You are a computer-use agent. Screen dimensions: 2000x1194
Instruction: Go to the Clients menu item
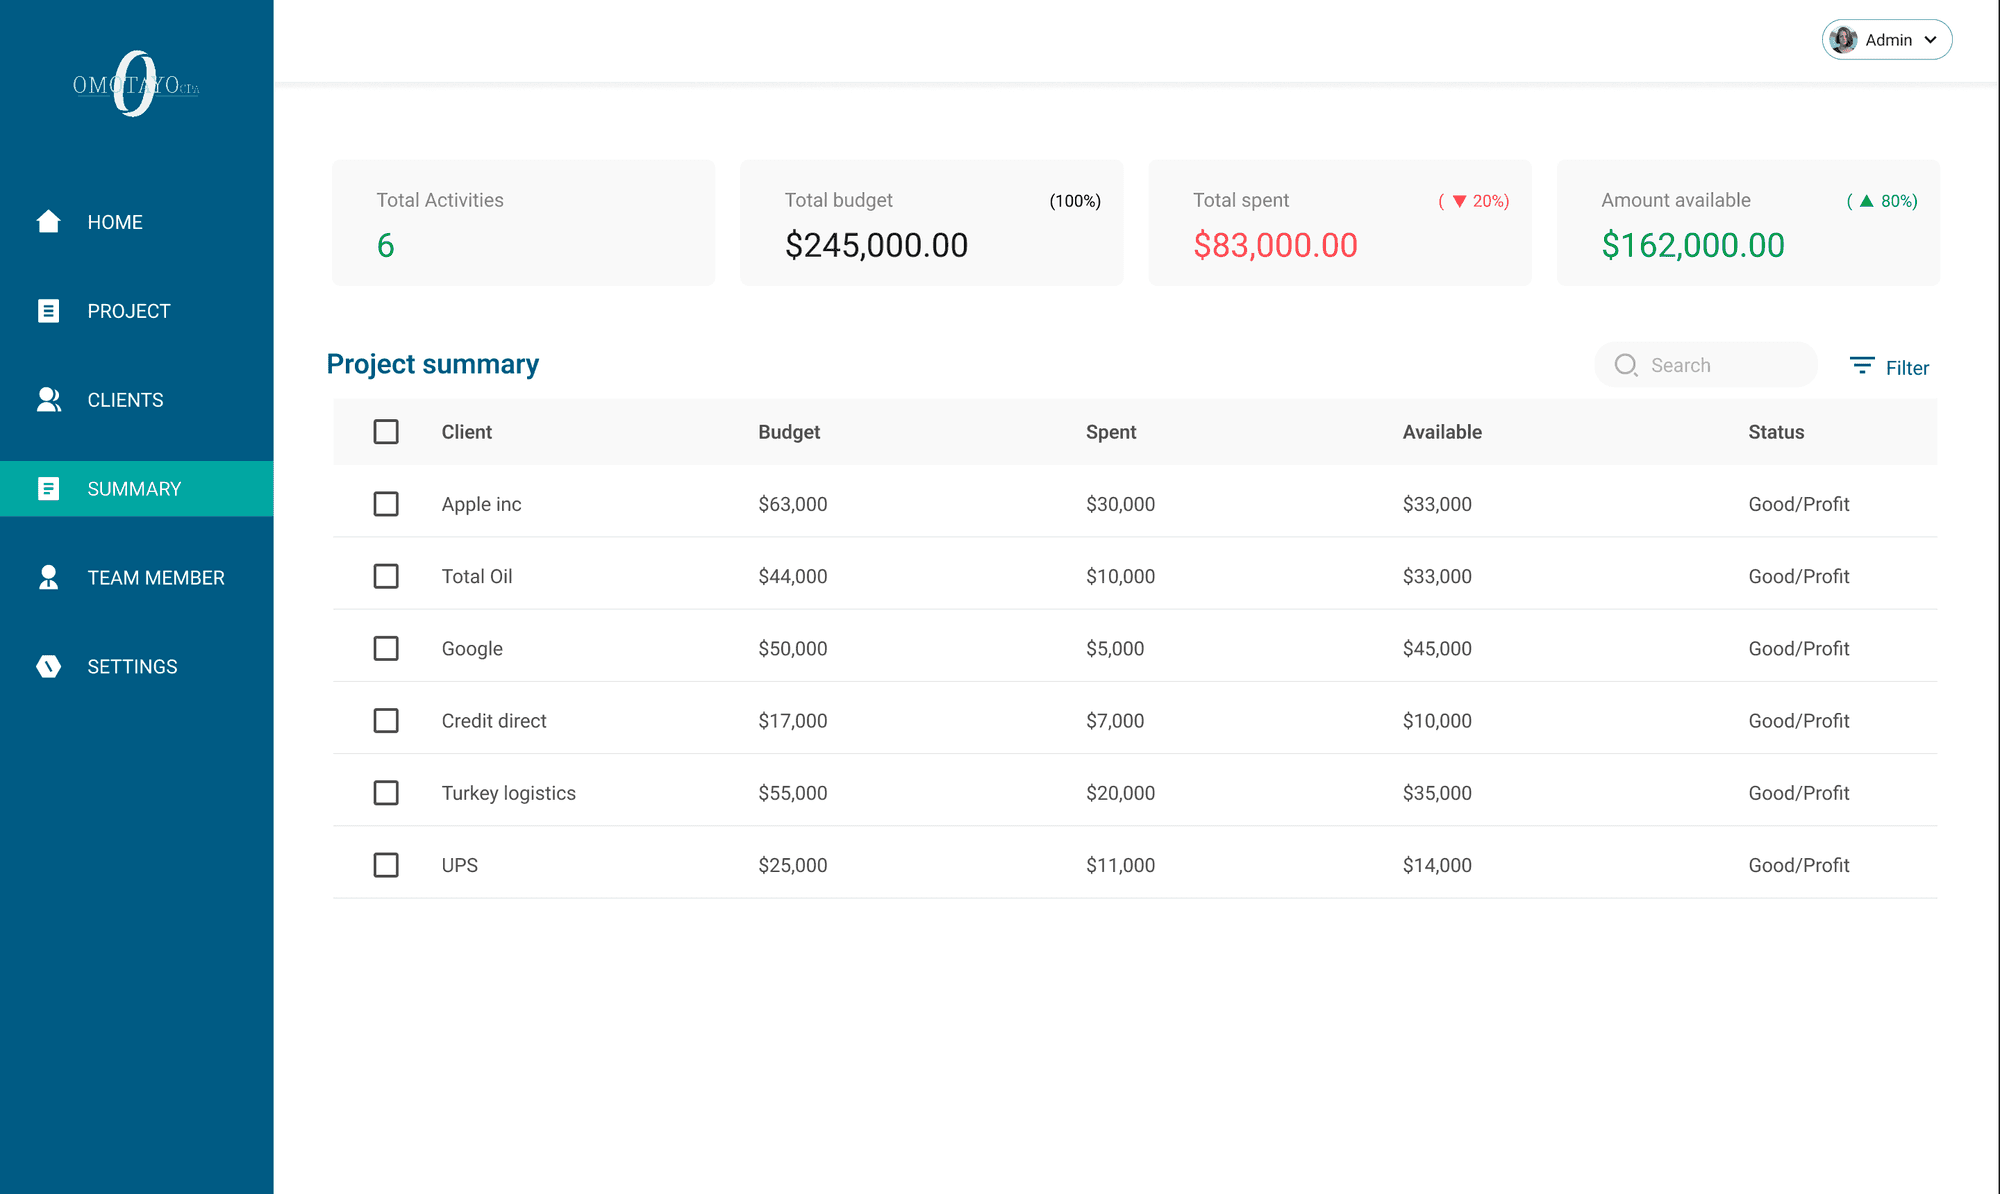pos(125,400)
